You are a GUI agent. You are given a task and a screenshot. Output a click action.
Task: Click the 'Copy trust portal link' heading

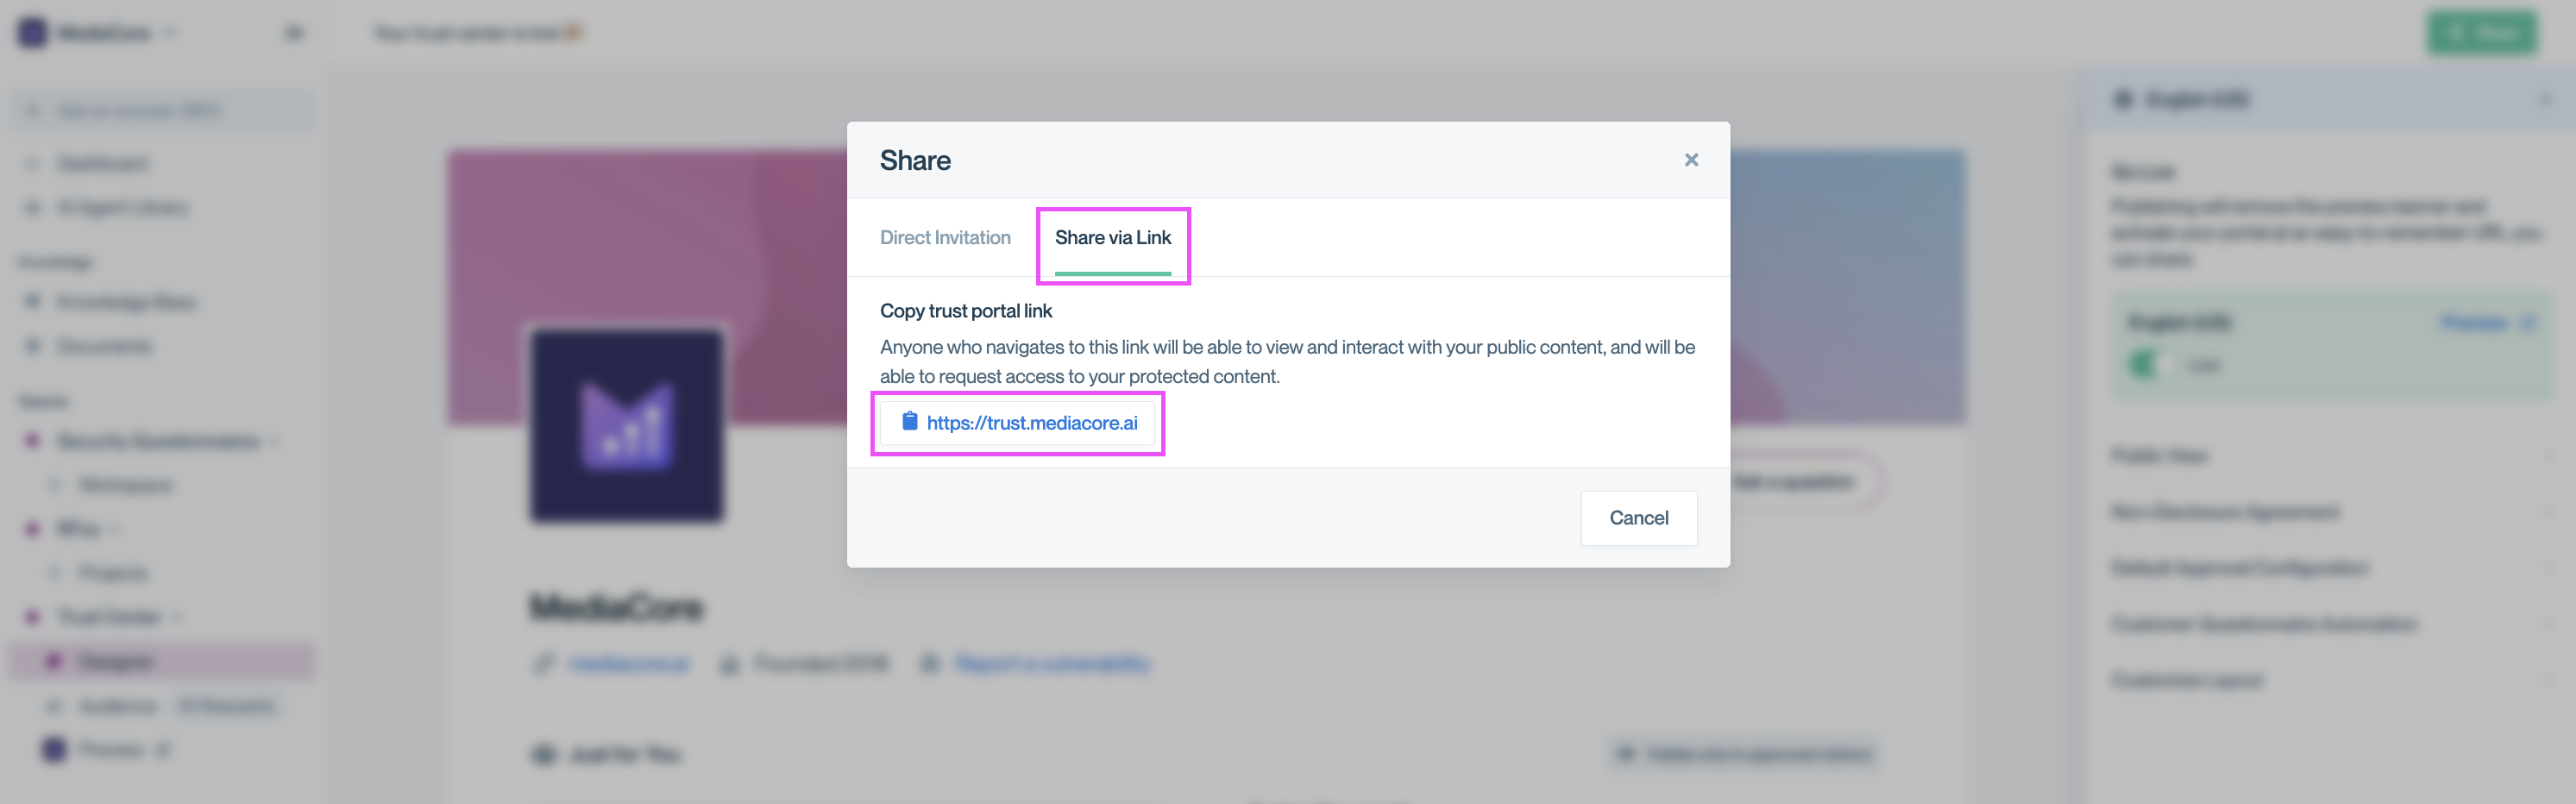(x=966, y=311)
